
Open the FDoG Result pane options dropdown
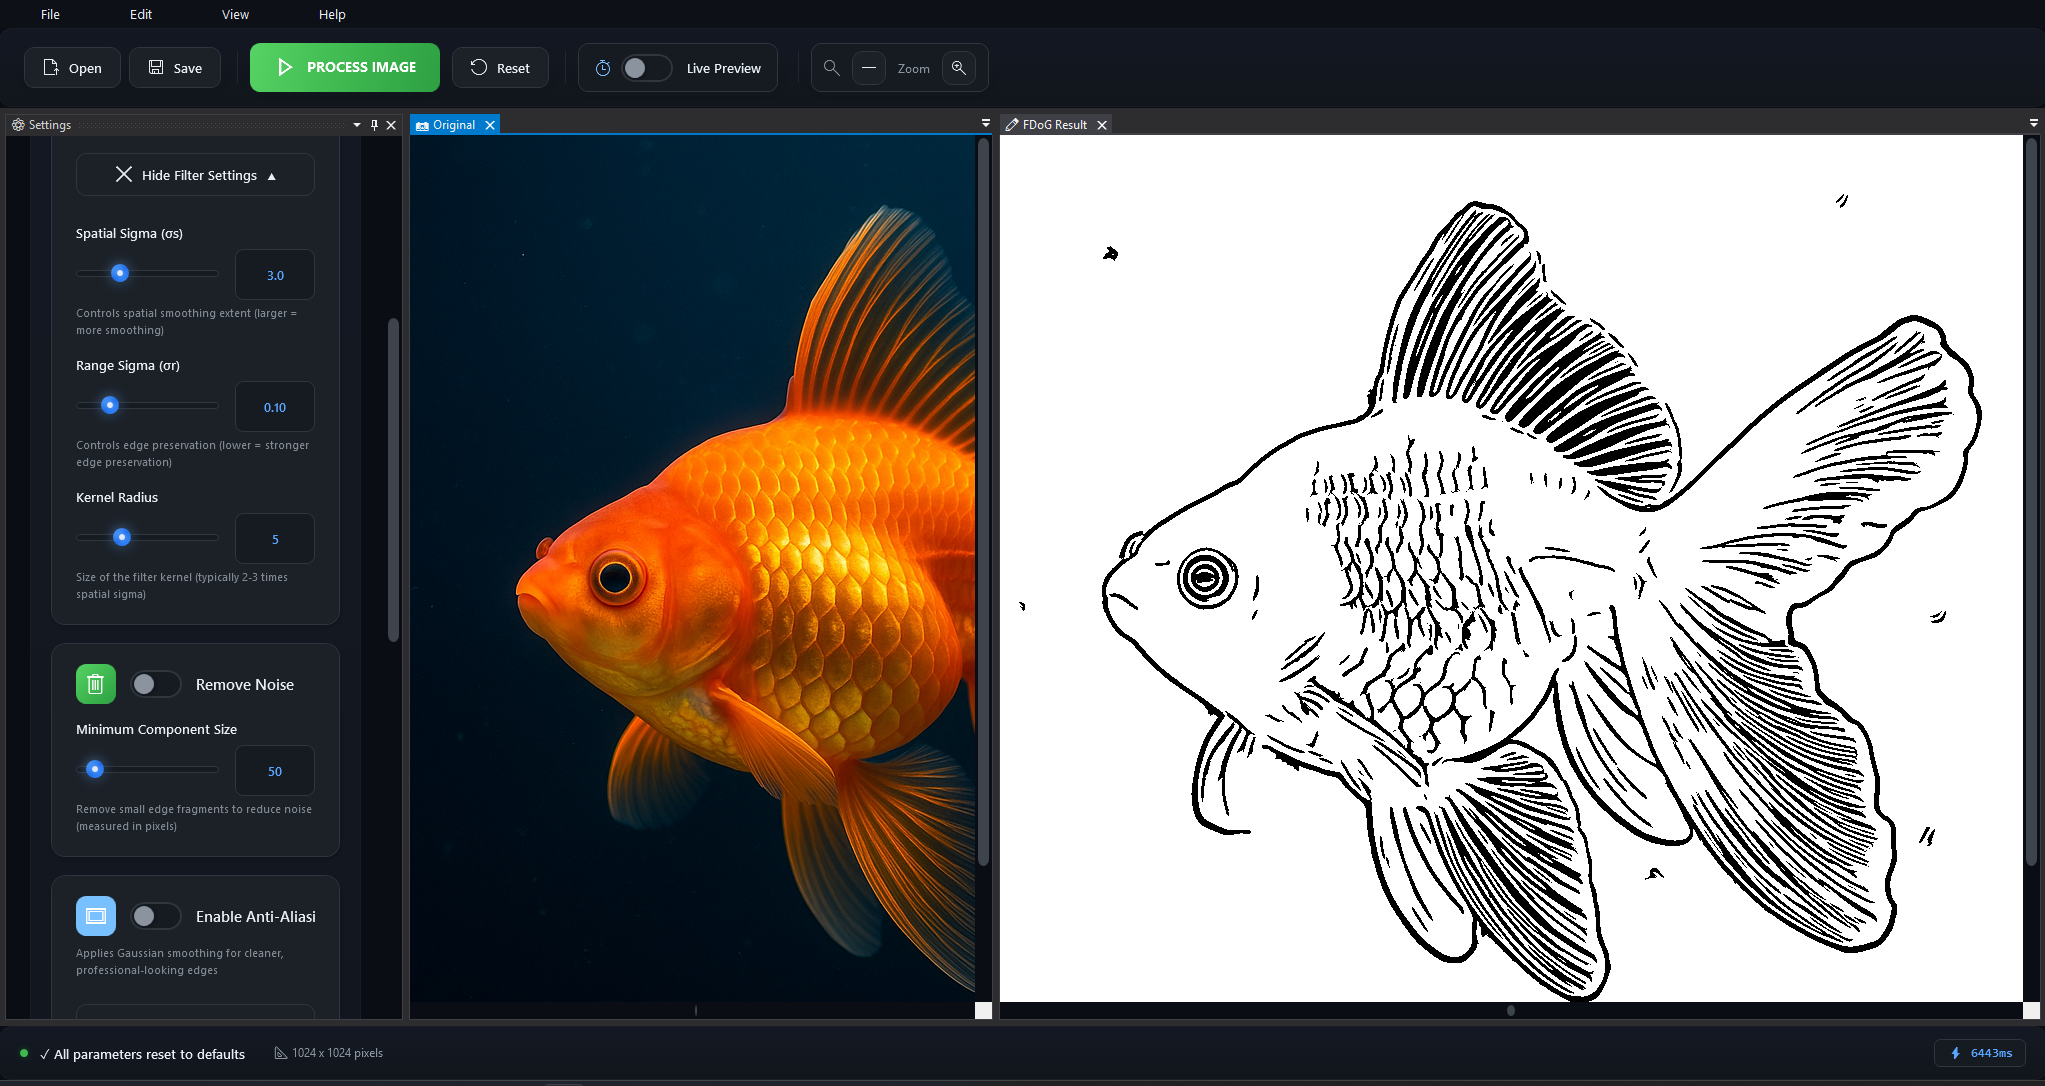[x=2033, y=123]
